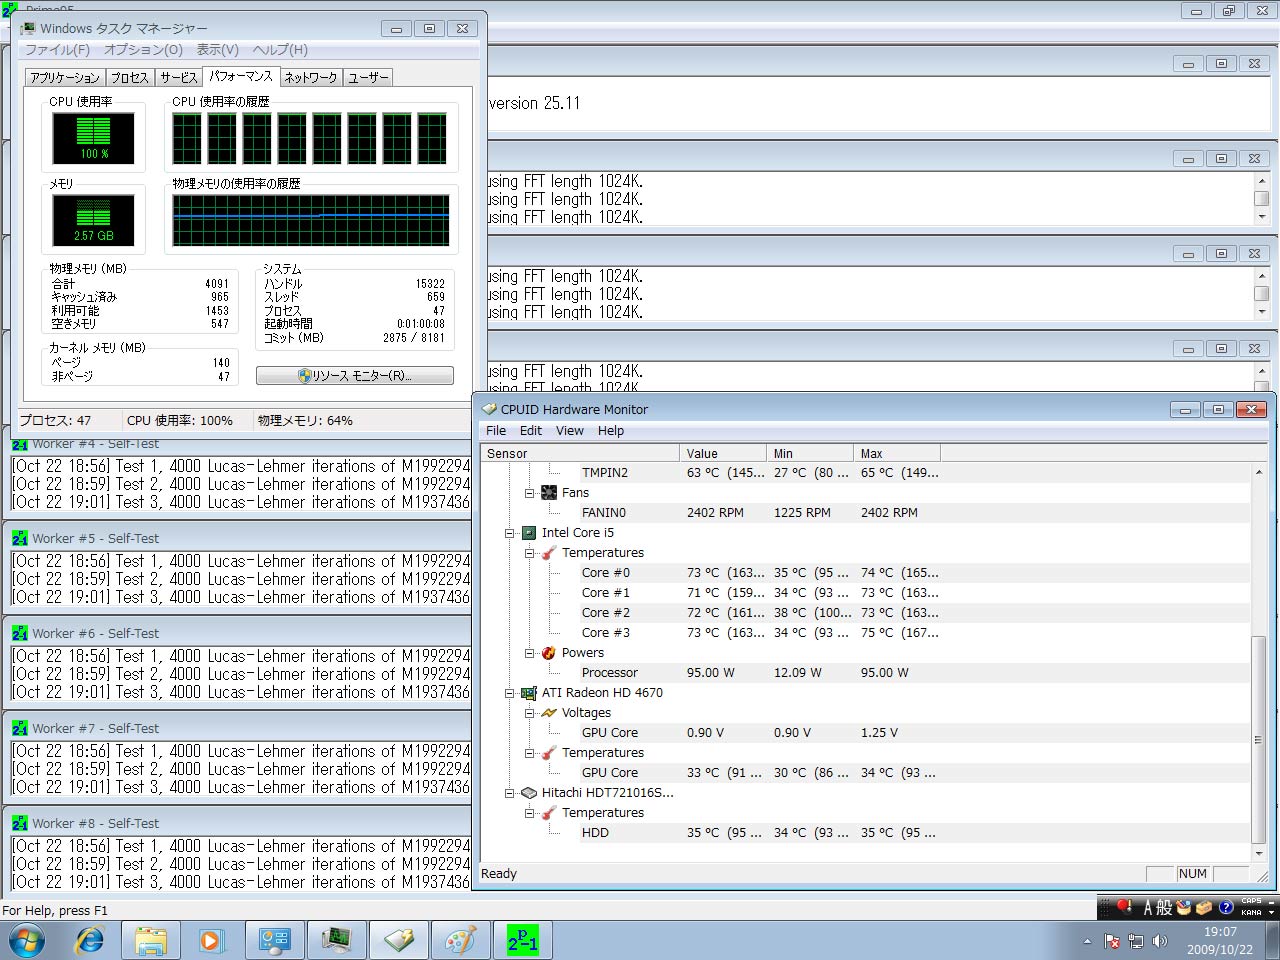Collapse the ATI Radeon HD 4670 node

(x=510, y=693)
